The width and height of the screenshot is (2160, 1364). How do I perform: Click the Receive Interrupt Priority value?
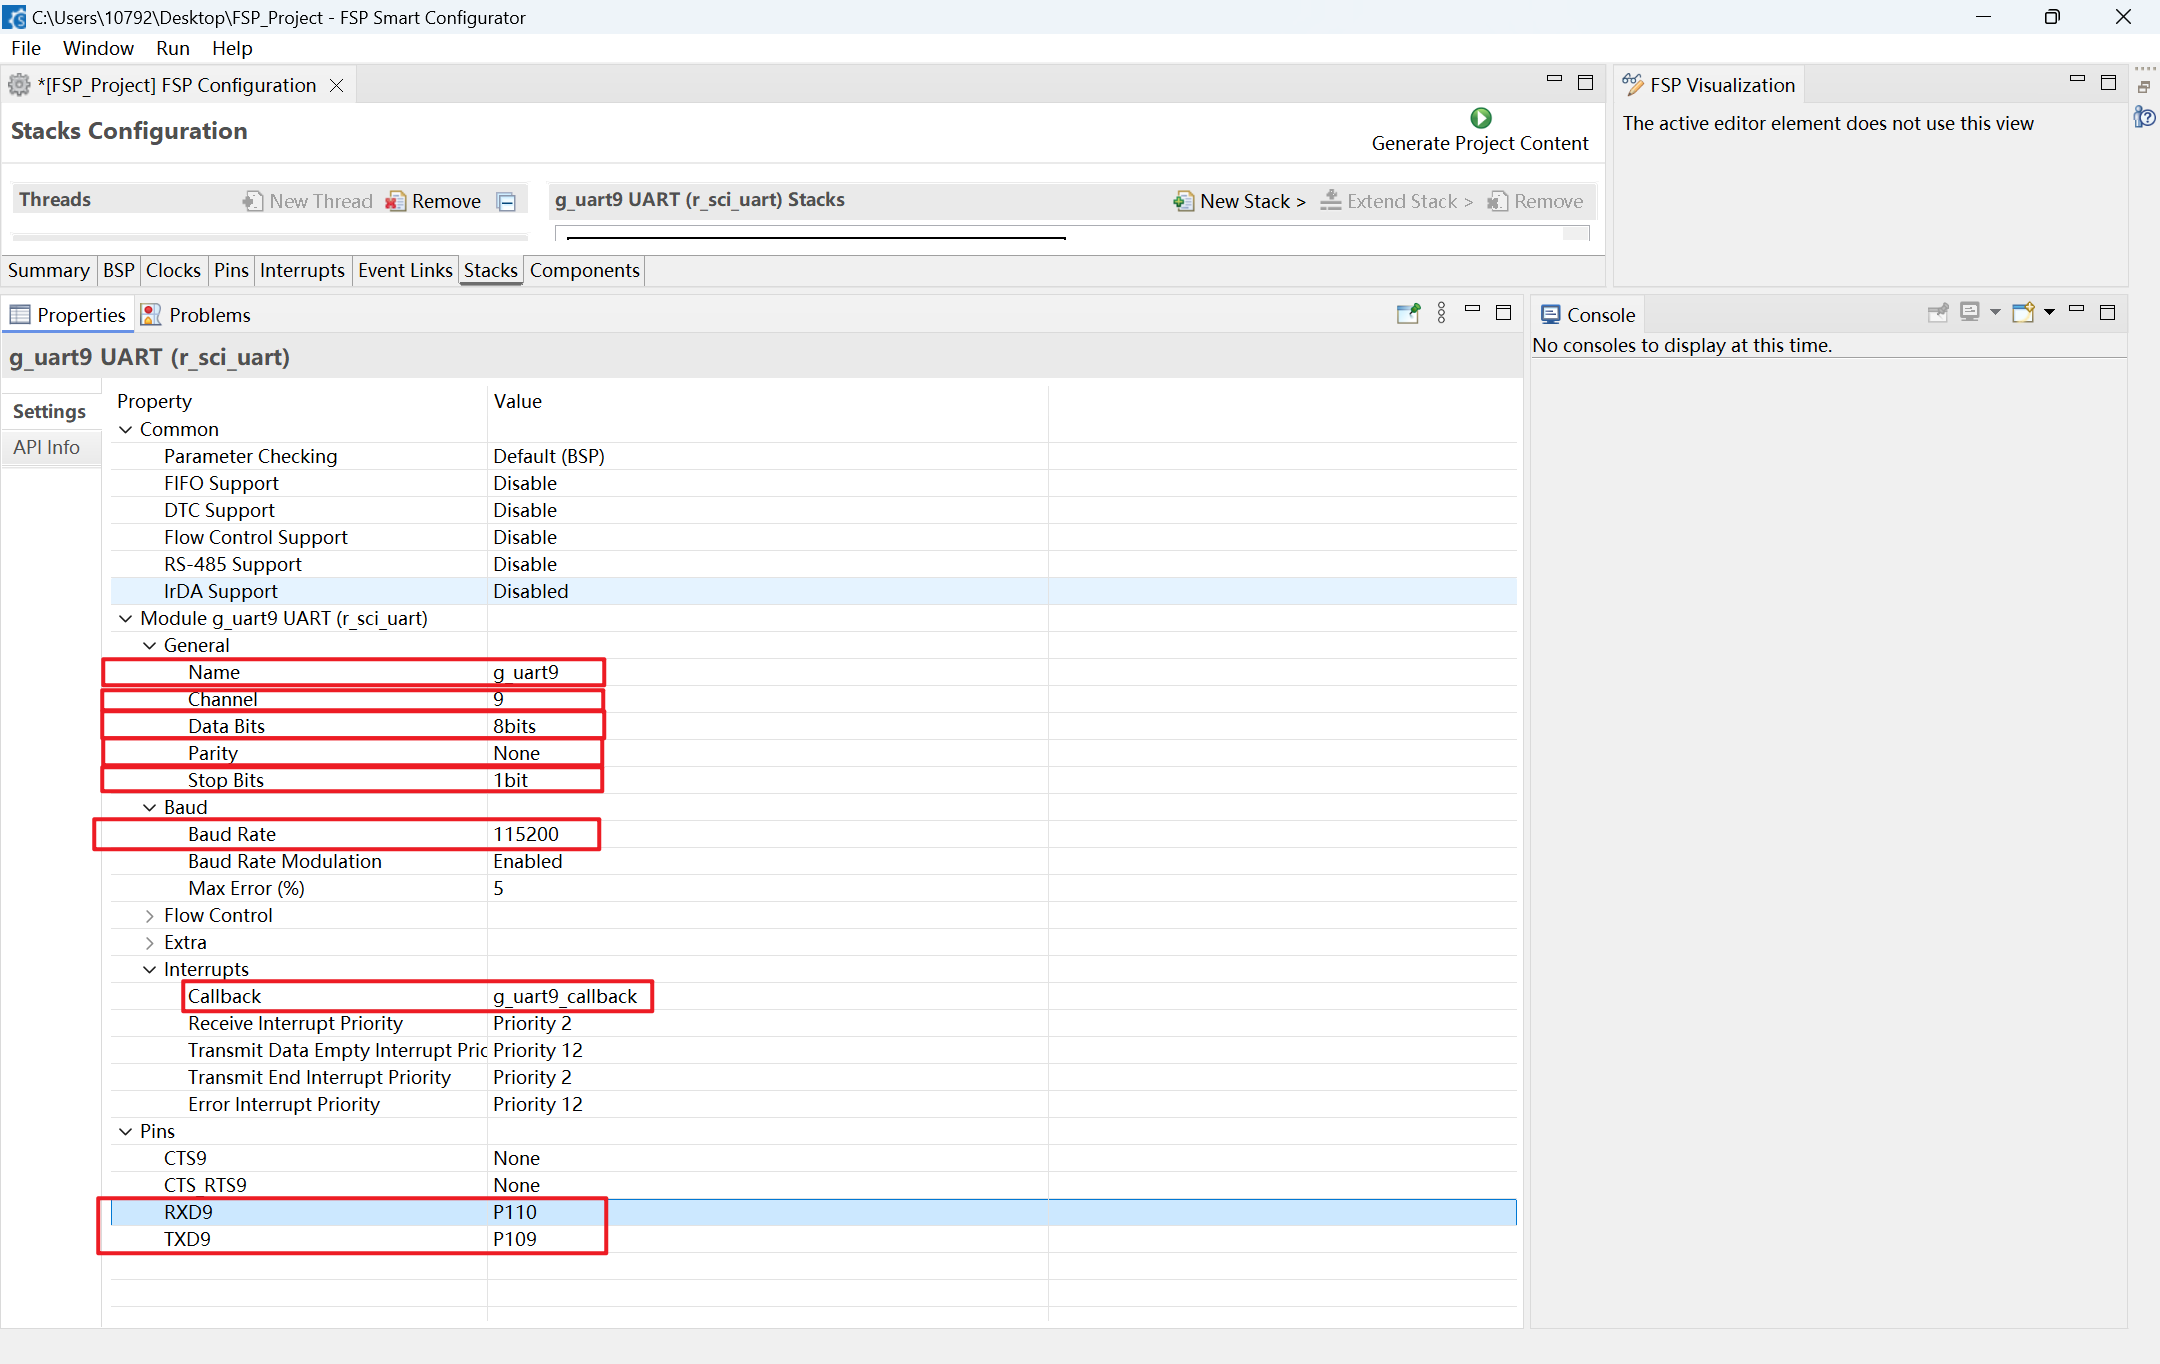point(532,1023)
